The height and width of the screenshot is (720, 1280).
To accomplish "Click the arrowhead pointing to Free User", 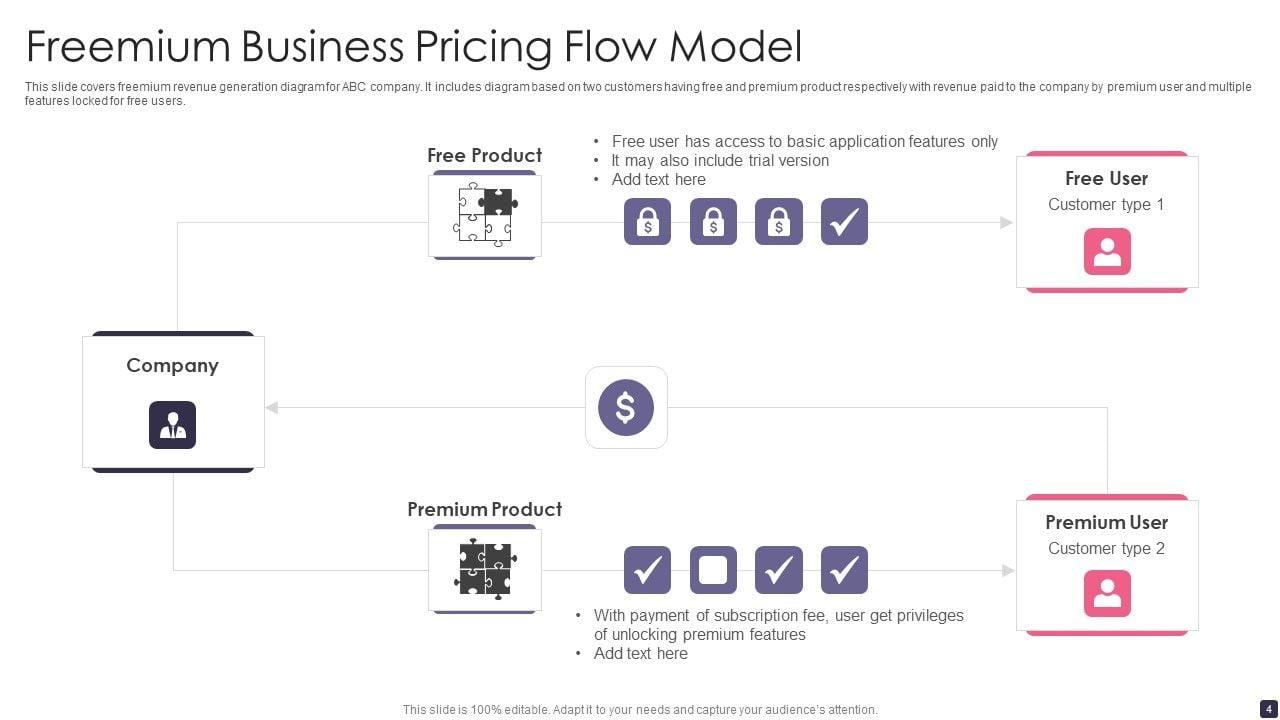I will pos(1006,222).
